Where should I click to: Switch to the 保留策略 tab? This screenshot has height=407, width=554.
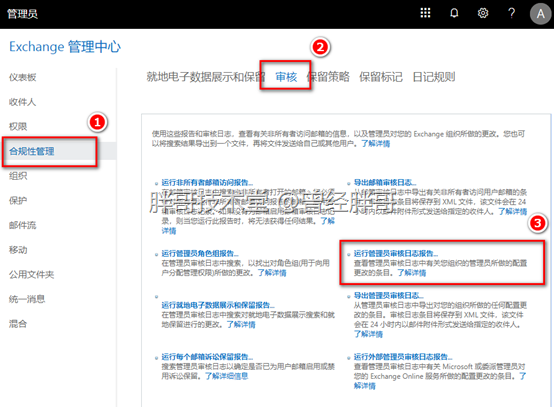[328, 77]
